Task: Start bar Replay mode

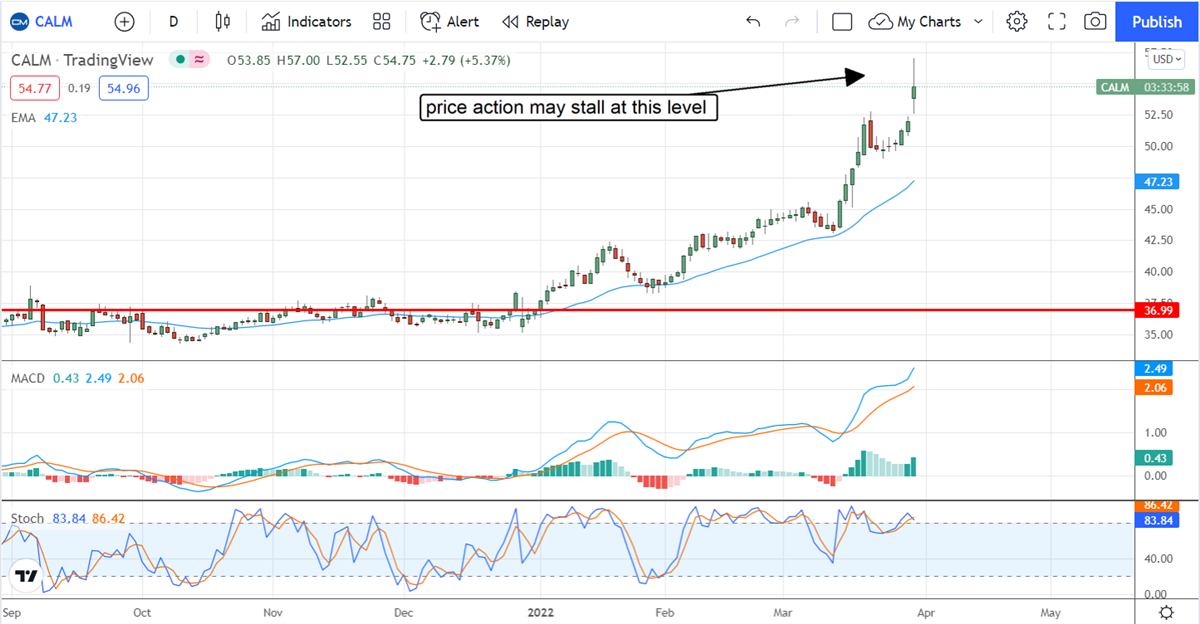Action: coord(535,21)
